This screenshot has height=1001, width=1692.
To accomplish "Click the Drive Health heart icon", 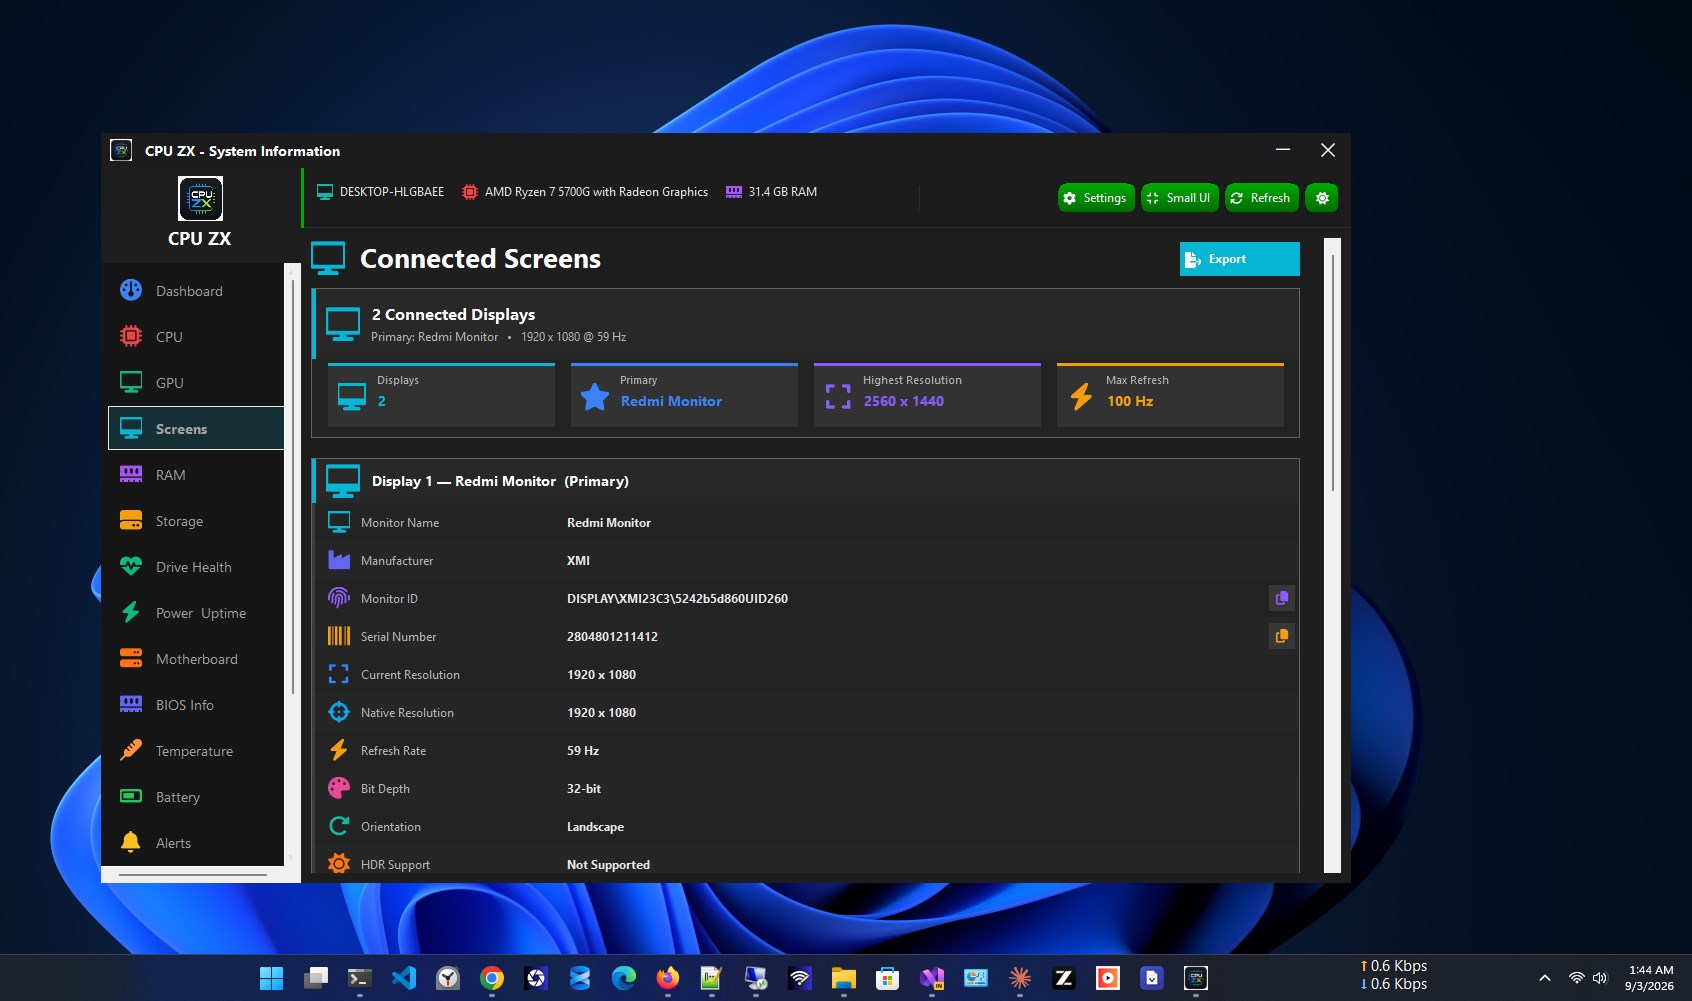I will coord(131,567).
